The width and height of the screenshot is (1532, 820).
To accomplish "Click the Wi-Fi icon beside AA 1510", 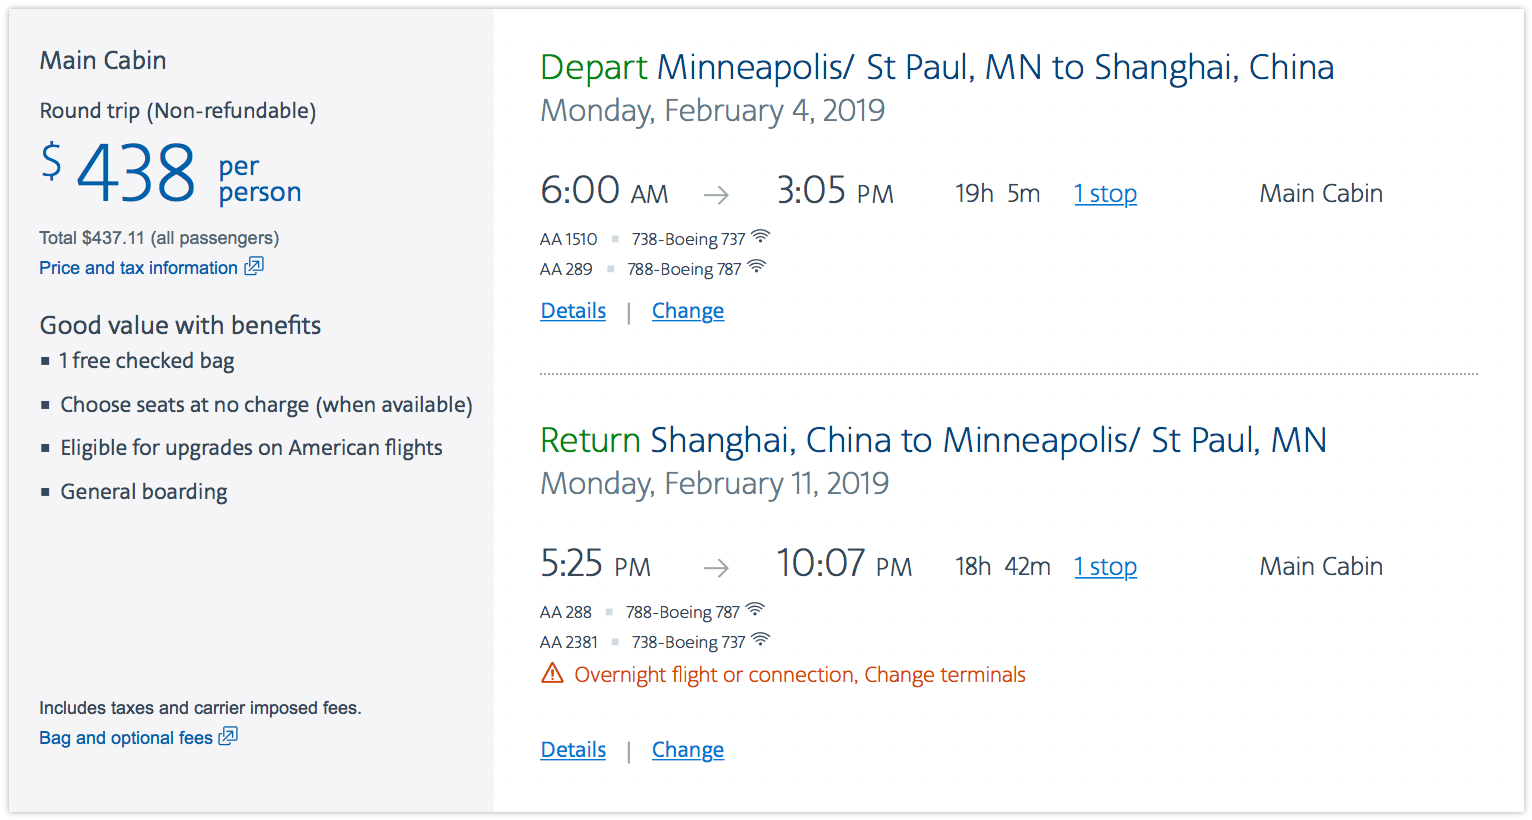I will (x=761, y=237).
